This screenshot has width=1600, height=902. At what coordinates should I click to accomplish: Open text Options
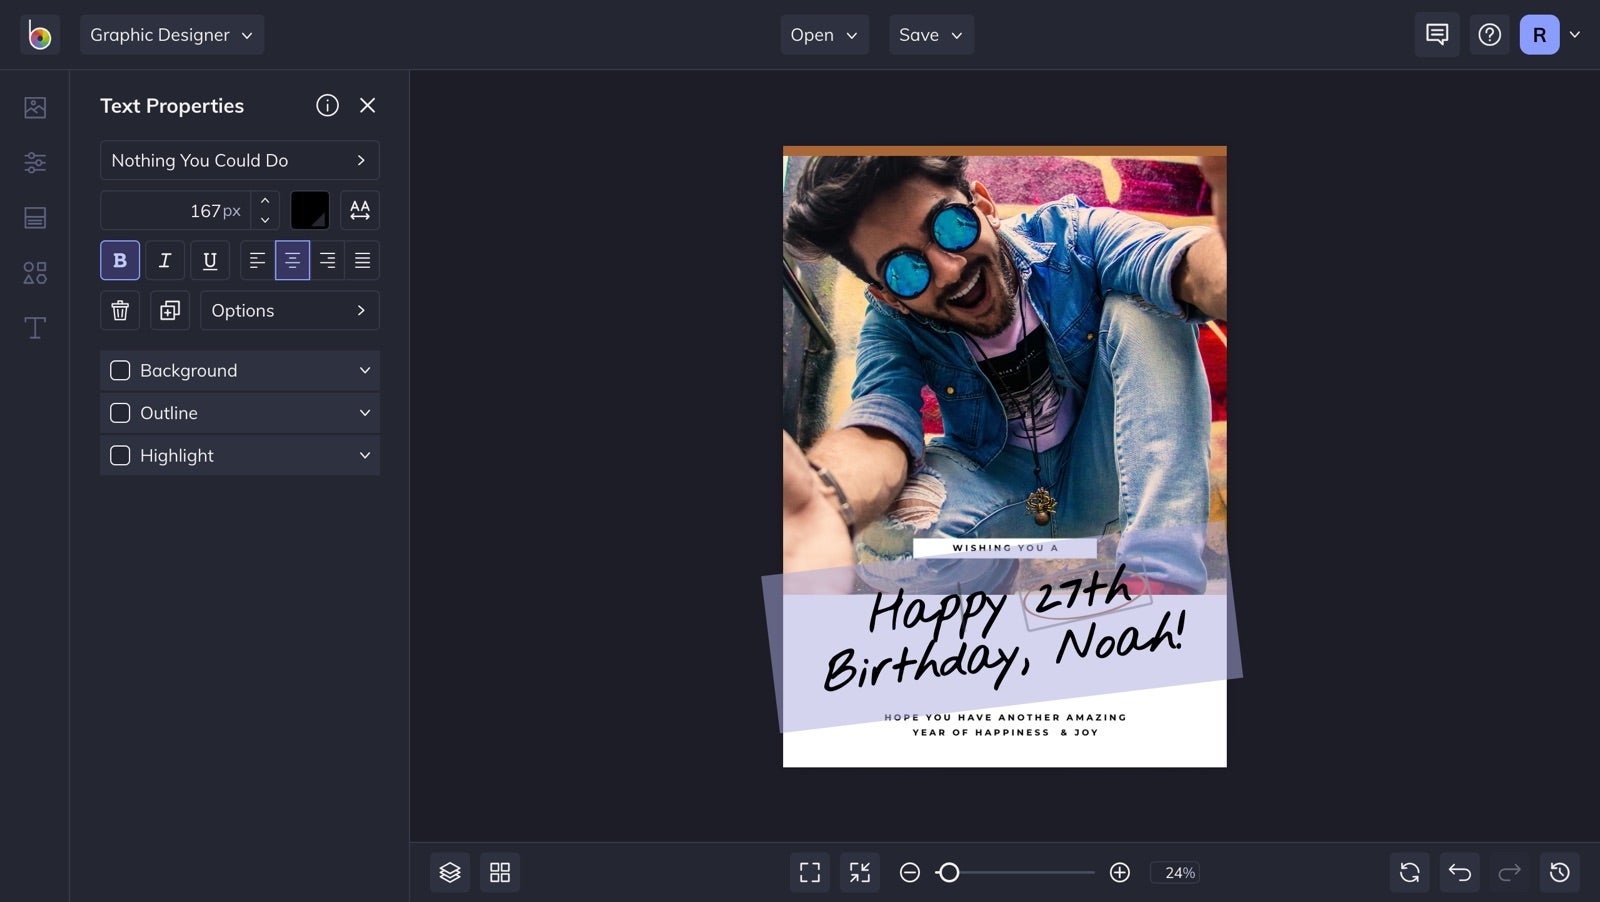[x=289, y=311]
